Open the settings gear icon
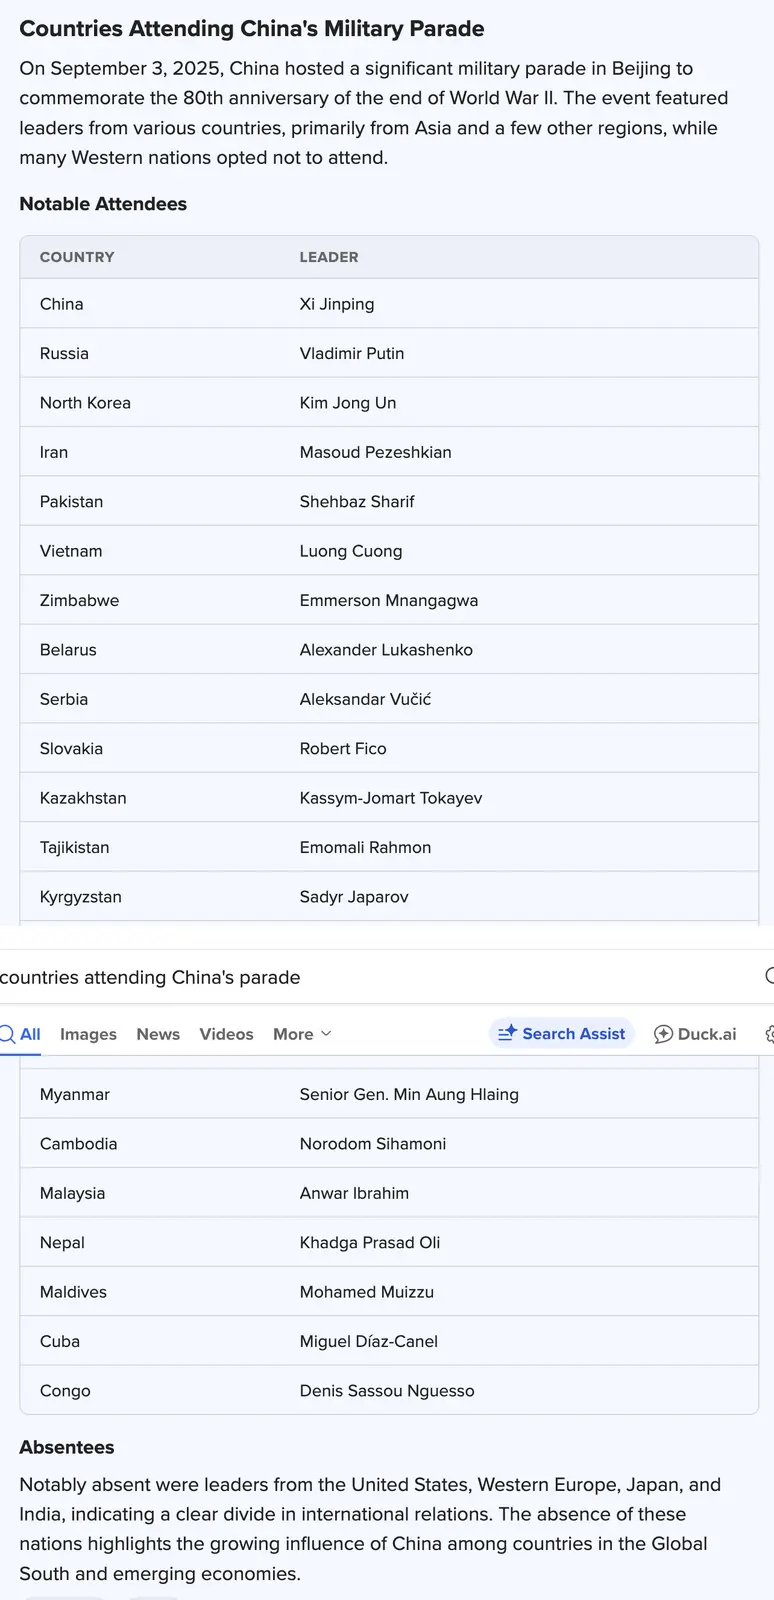This screenshot has height=1600, width=774. pyautogui.click(x=769, y=1034)
